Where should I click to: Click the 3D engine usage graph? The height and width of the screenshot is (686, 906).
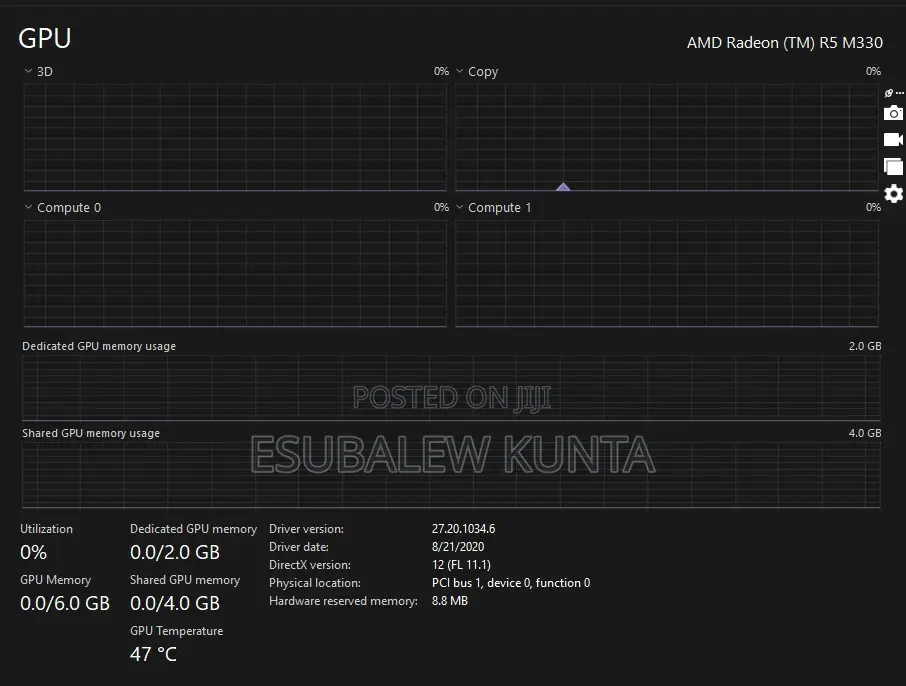[235, 138]
